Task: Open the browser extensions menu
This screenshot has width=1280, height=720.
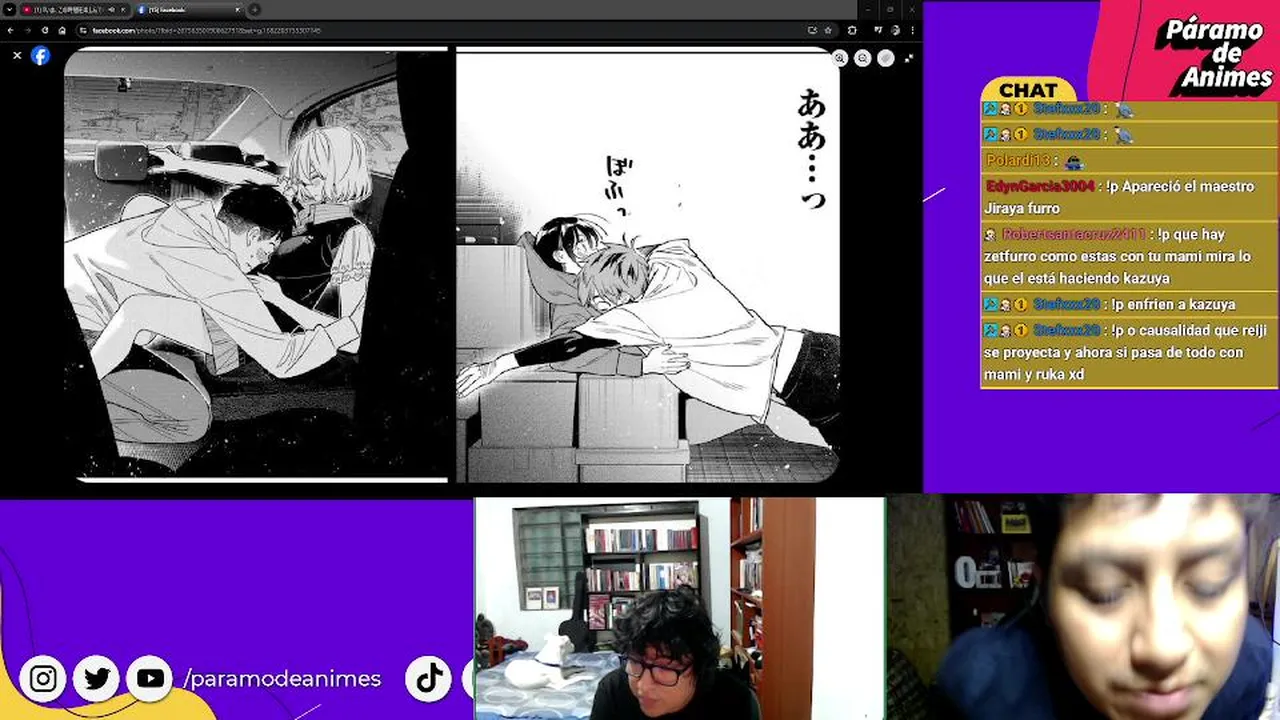Action: 852,30
